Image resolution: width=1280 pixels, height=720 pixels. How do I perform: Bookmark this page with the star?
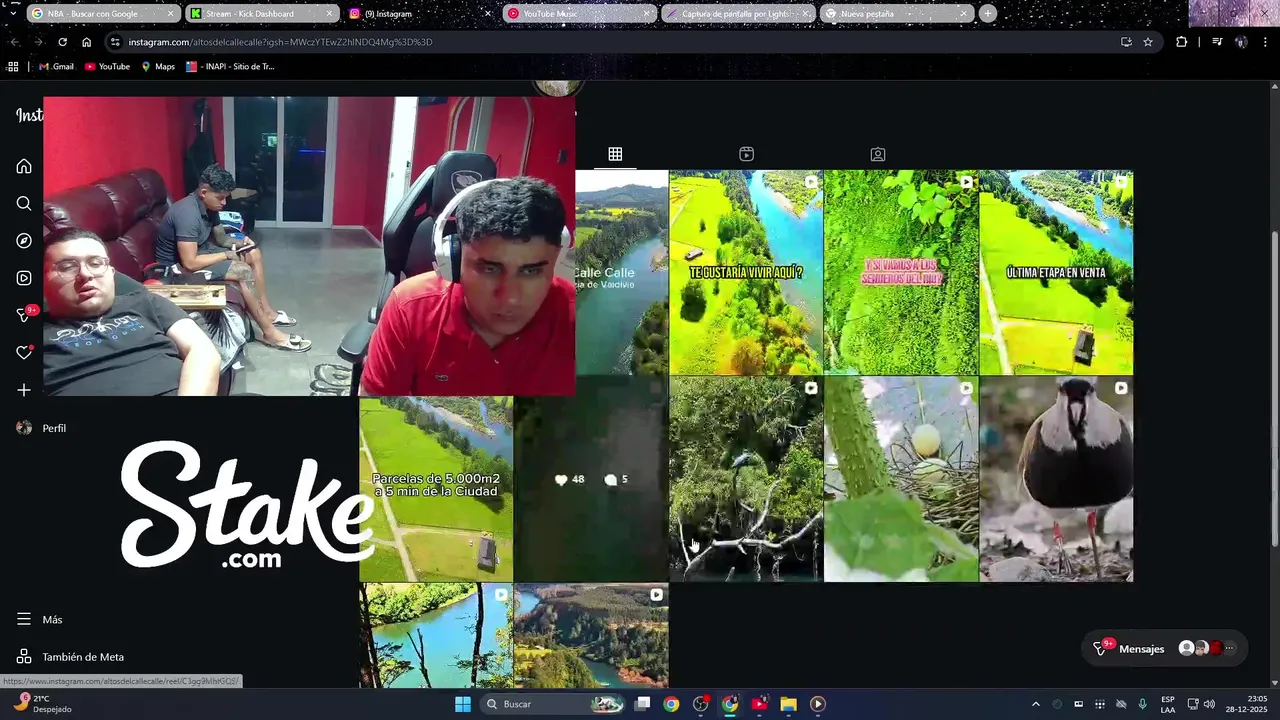(1148, 42)
